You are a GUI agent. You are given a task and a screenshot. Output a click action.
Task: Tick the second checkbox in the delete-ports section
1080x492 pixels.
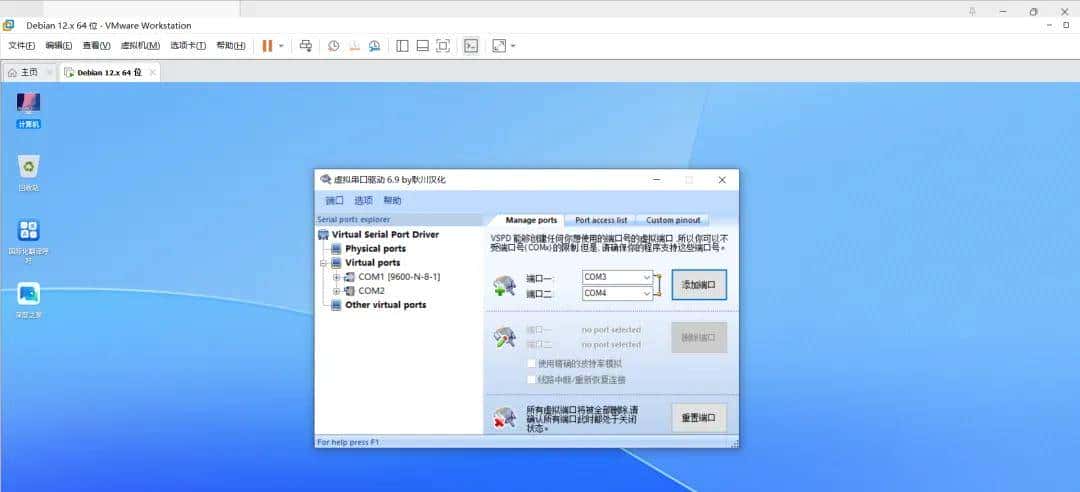[531, 379]
